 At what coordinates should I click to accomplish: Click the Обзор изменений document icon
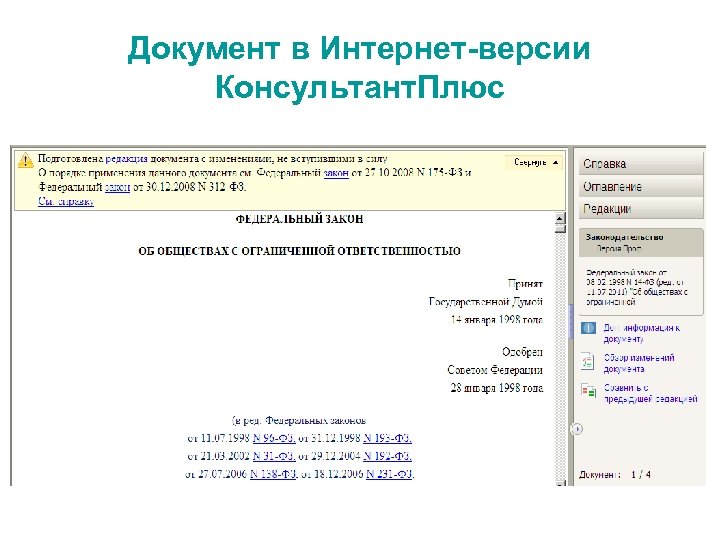point(588,361)
